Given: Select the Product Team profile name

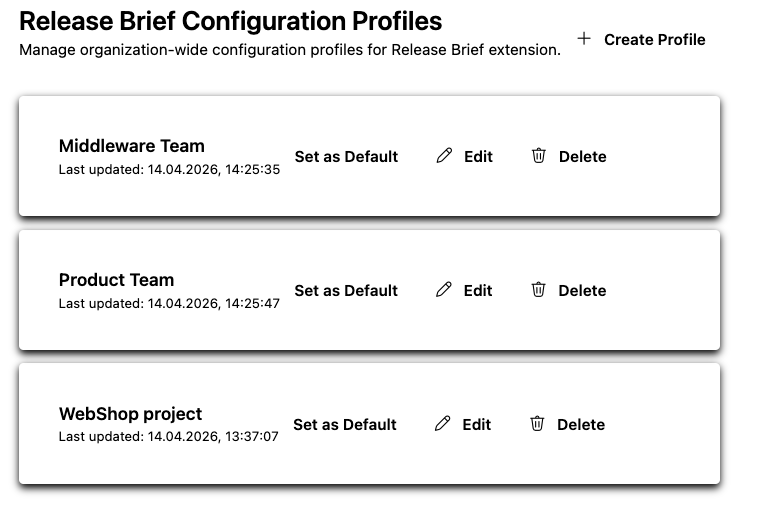Looking at the screenshot, I should coord(116,280).
